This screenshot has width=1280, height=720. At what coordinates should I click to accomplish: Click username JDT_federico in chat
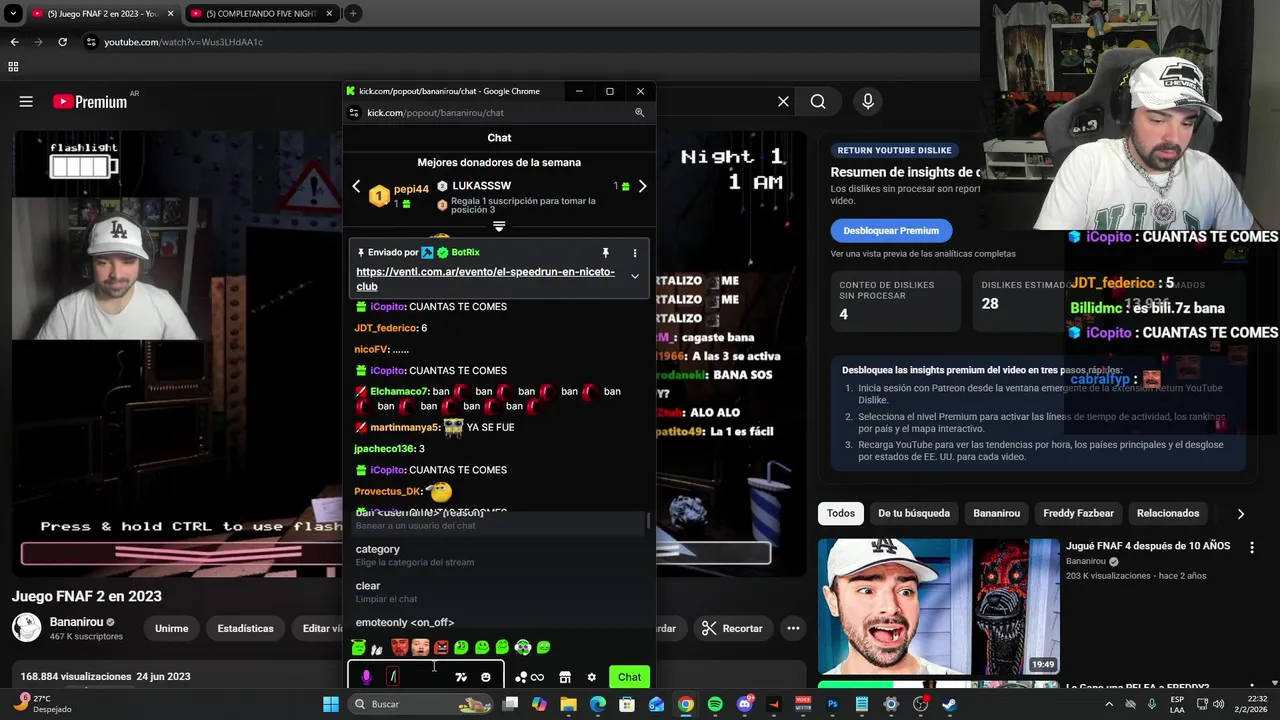pyautogui.click(x=386, y=328)
